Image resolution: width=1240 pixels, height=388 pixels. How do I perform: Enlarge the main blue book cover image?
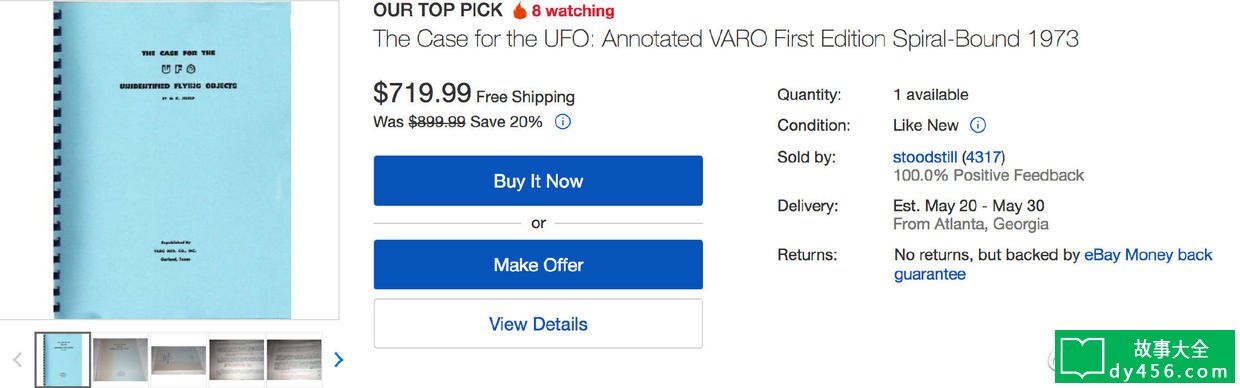click(x=170, y=158)
